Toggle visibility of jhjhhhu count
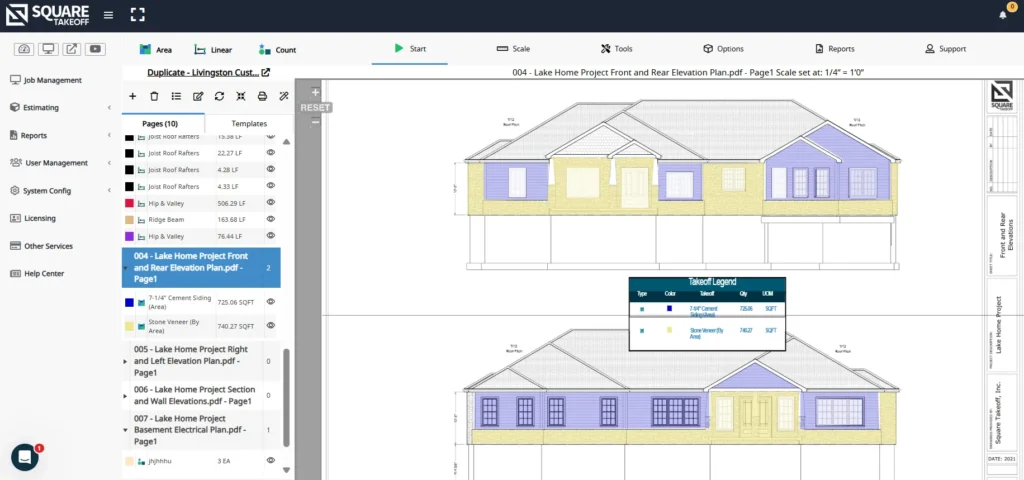The width and height of the screenshot is (1024, 480). coord(270,460)
